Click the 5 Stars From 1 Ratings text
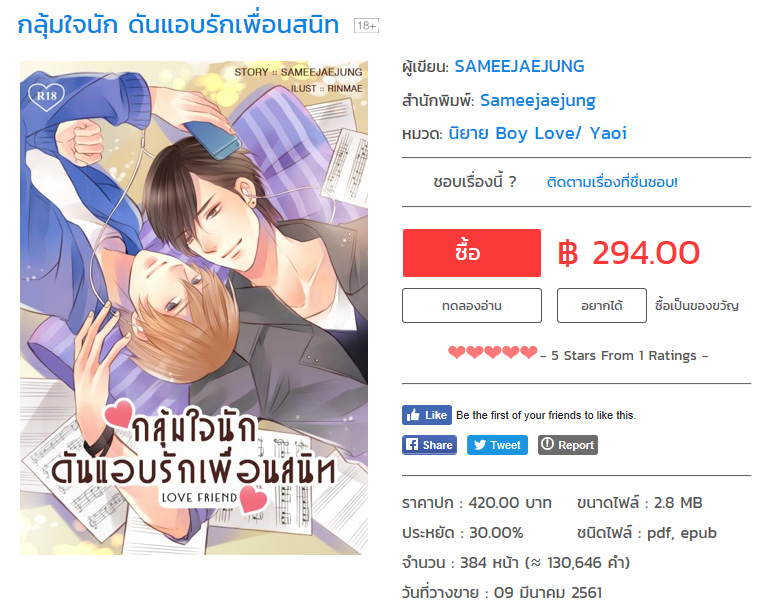The height and width of the screenshot is (604, 768). (x=624, y=356)
